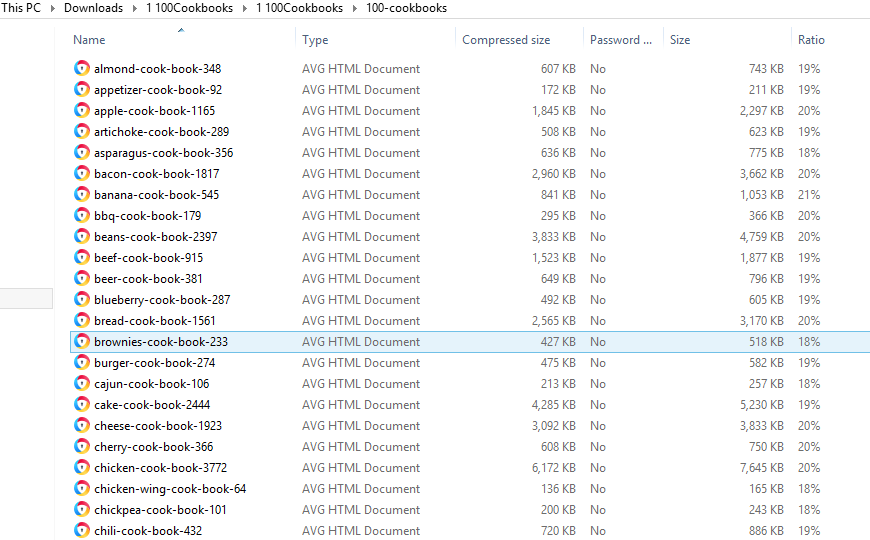
Task: Select file name blueberry-cook-book-287
Action: (162, 300)
